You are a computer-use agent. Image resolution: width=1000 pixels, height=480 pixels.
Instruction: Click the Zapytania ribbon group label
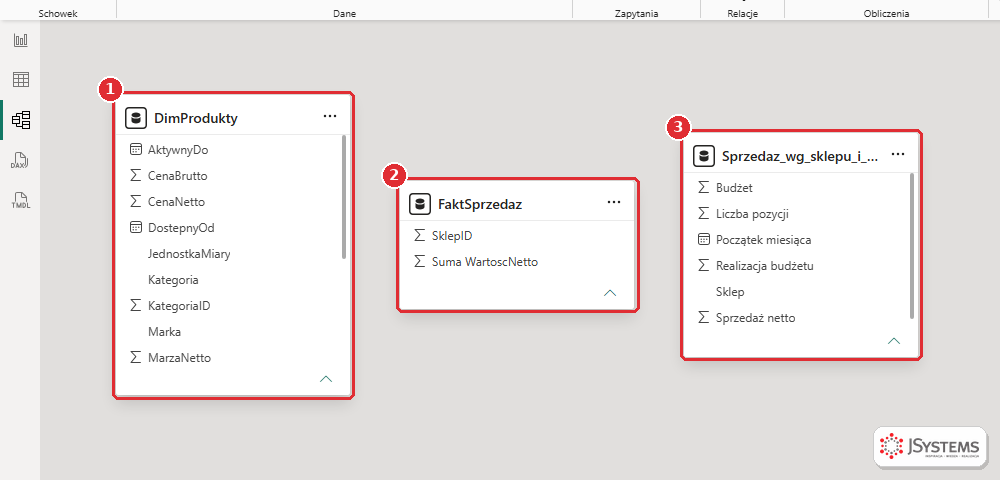(x=636, y=13)
